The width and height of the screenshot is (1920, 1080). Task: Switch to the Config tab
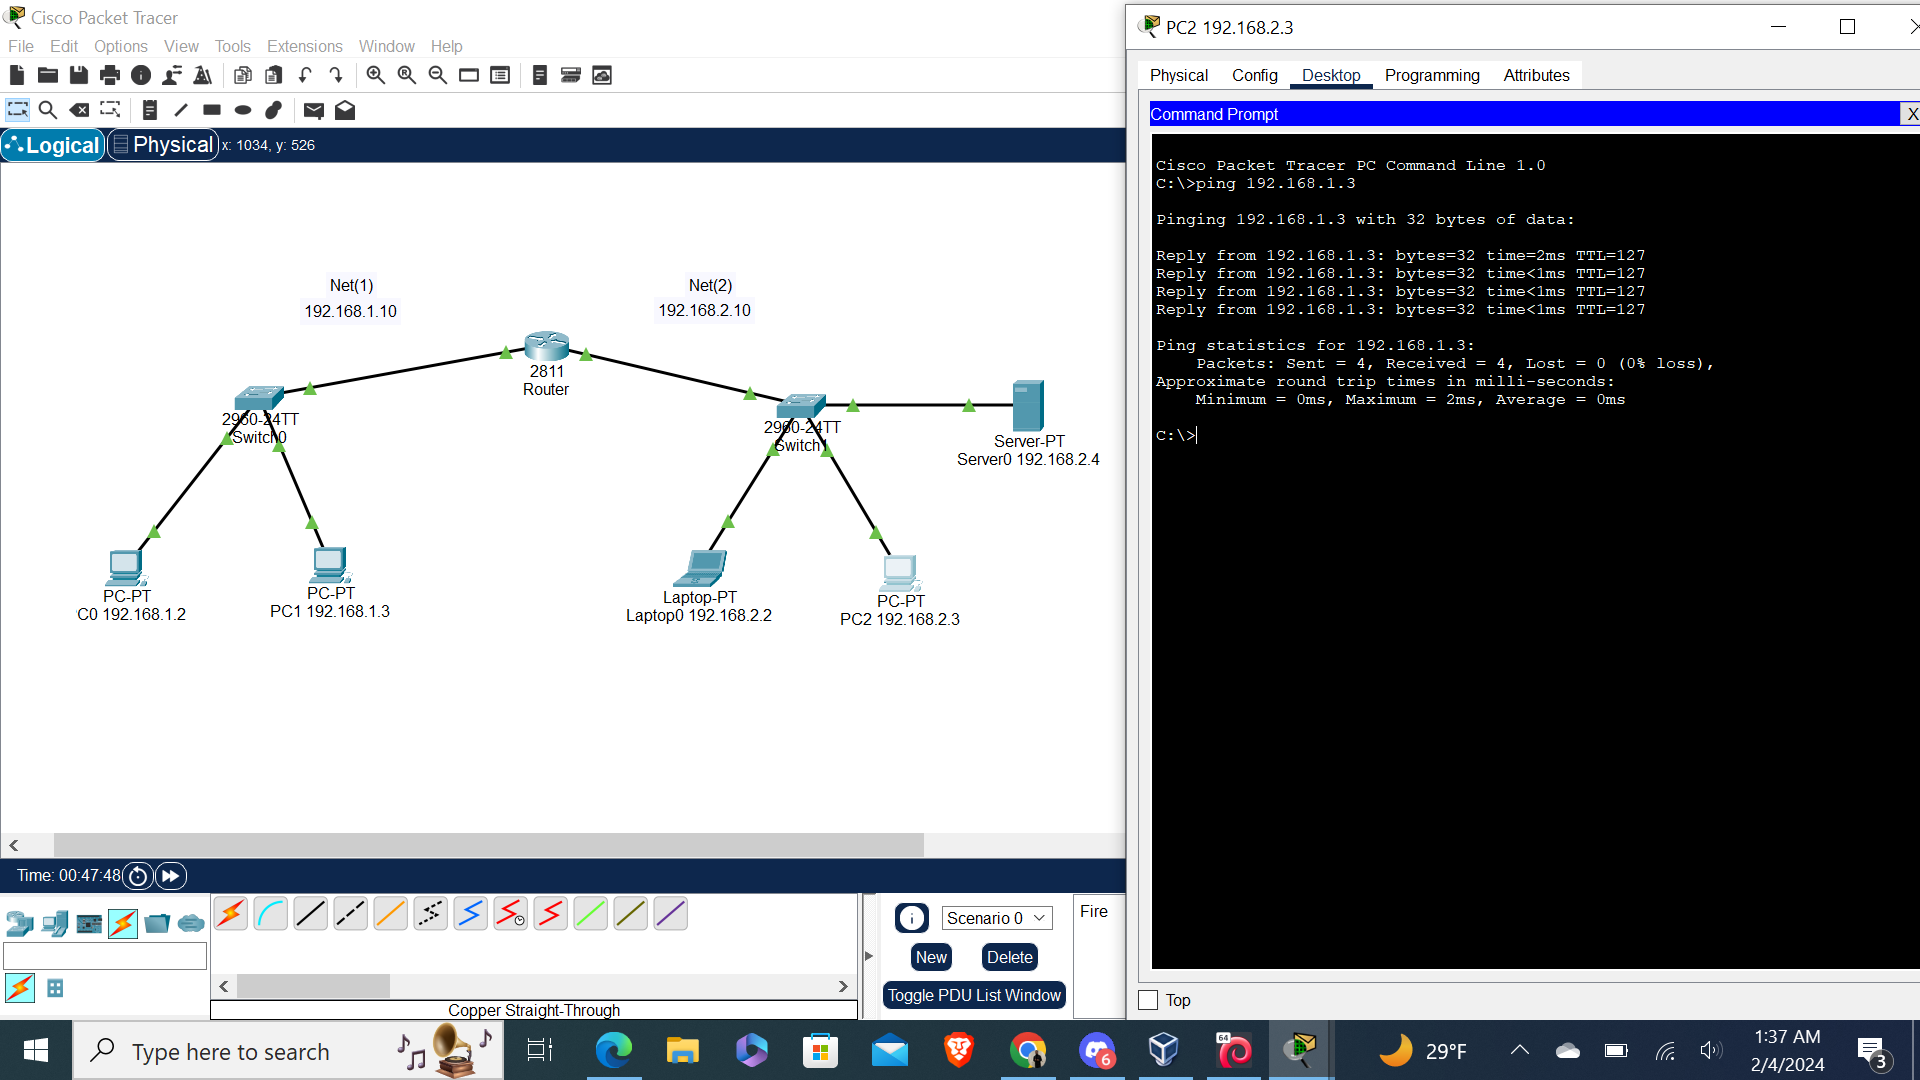(x=1254, y=75)
